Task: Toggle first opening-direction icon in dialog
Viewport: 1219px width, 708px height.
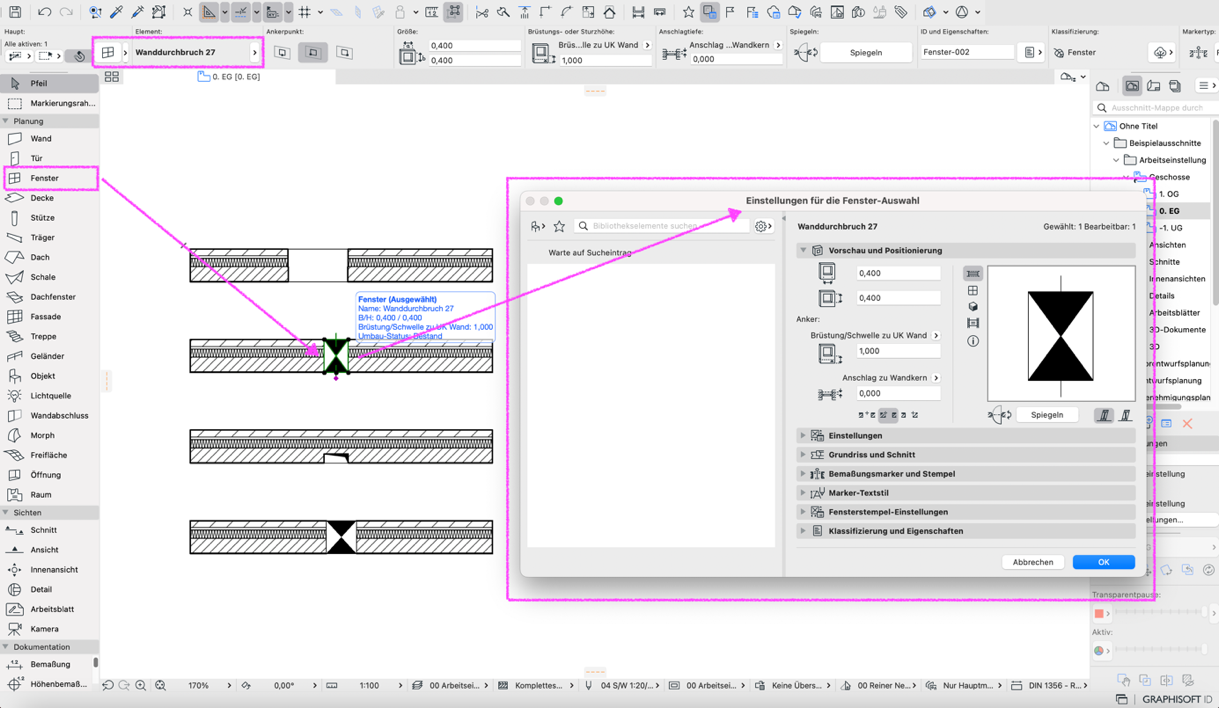Action: click(x=1104, y=415)
